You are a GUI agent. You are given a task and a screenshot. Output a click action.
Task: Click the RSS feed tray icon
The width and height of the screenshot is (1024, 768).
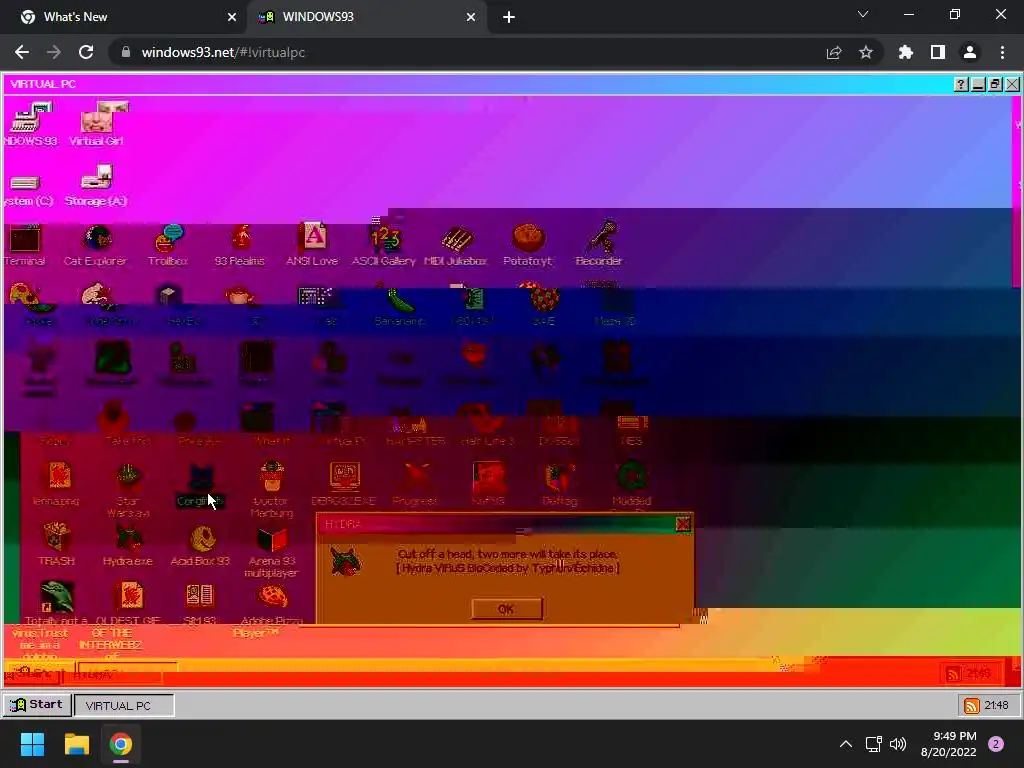pos(972,705)
